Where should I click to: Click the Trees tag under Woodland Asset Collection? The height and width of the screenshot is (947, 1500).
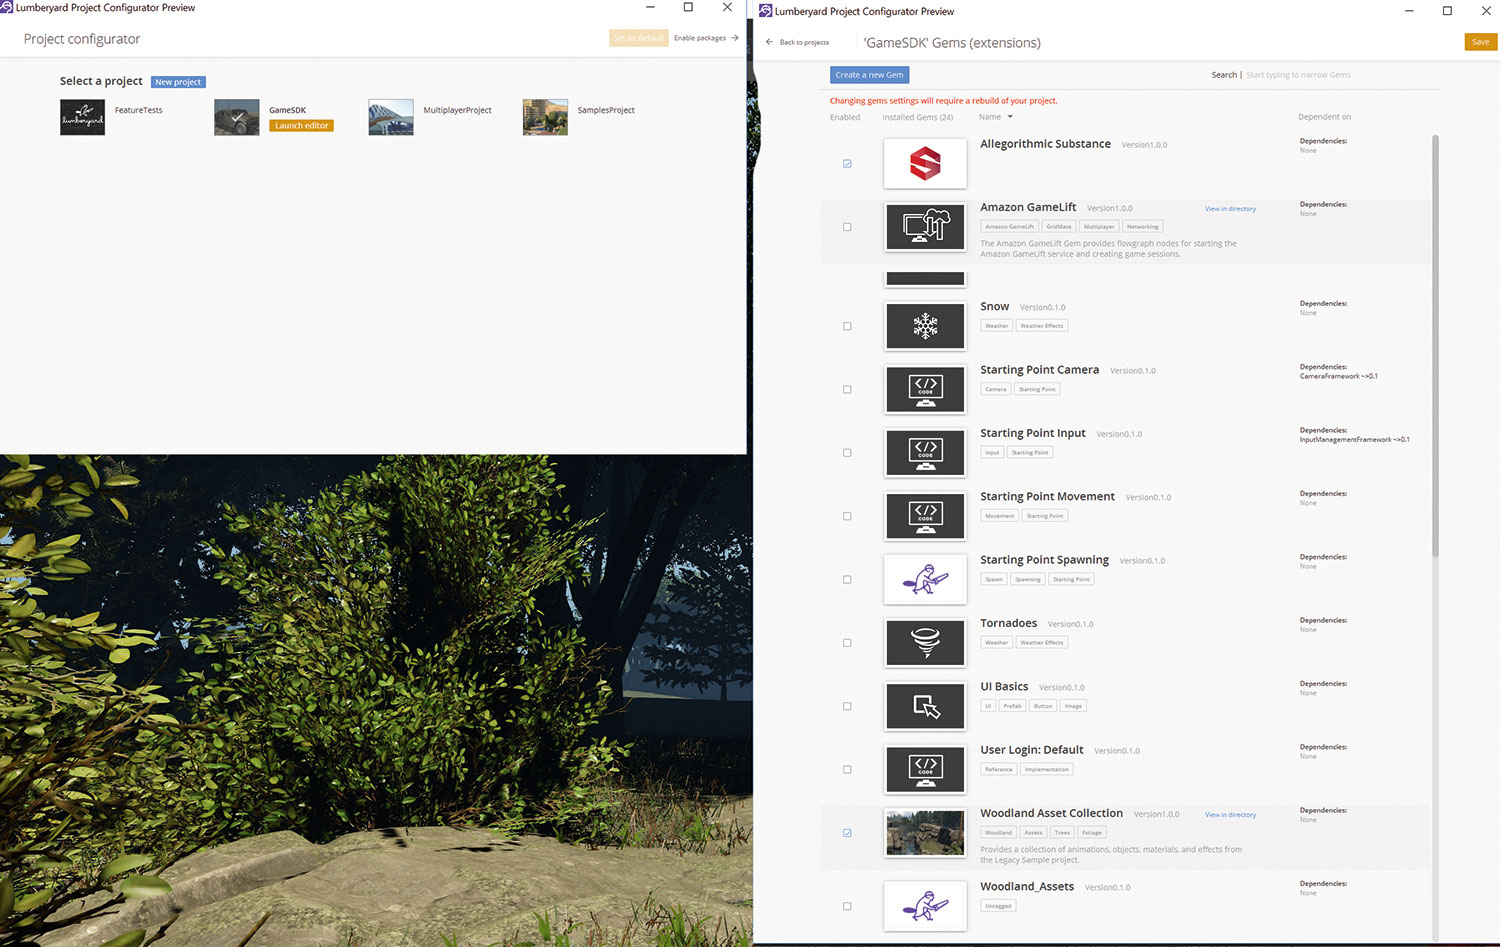pos(1062,833)
